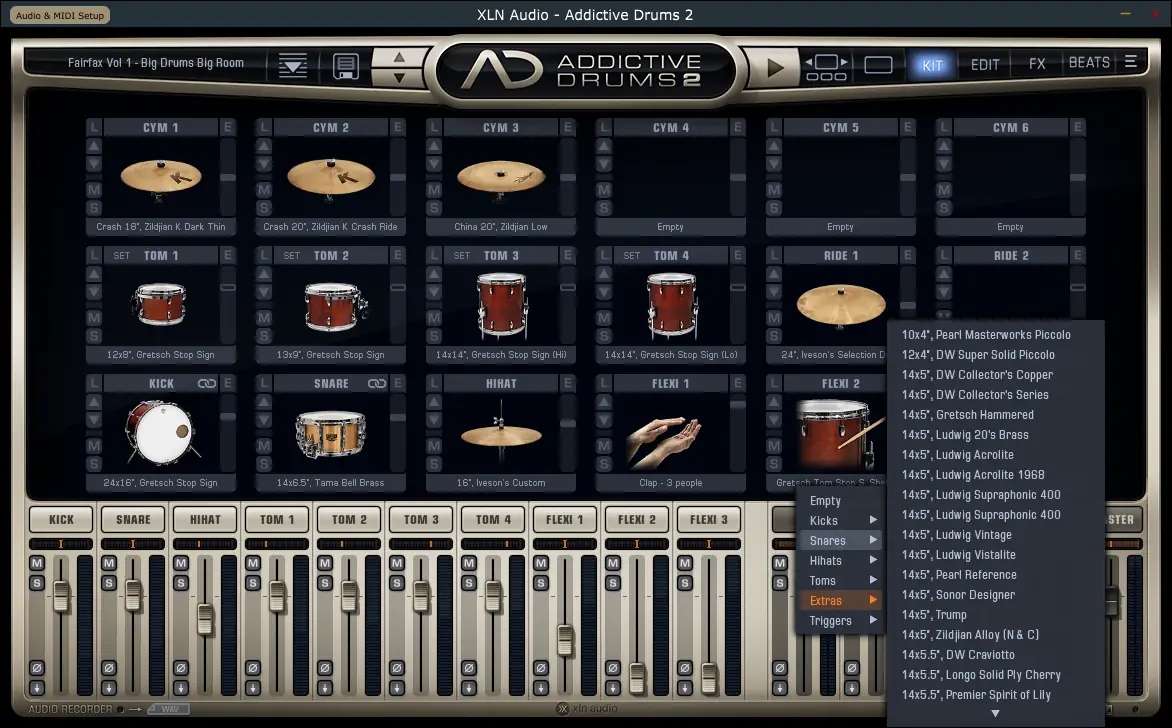
Task: Open the Fairfax Vol 1 preset name
Action: pyautogui.click(x=155, y=63)
